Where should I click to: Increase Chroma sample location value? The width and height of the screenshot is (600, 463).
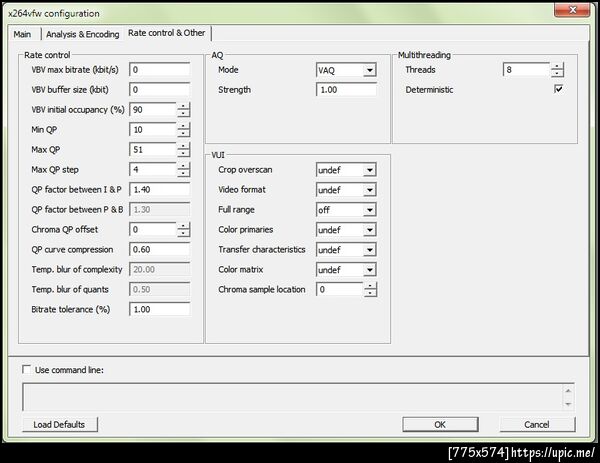tap(370, 286)
